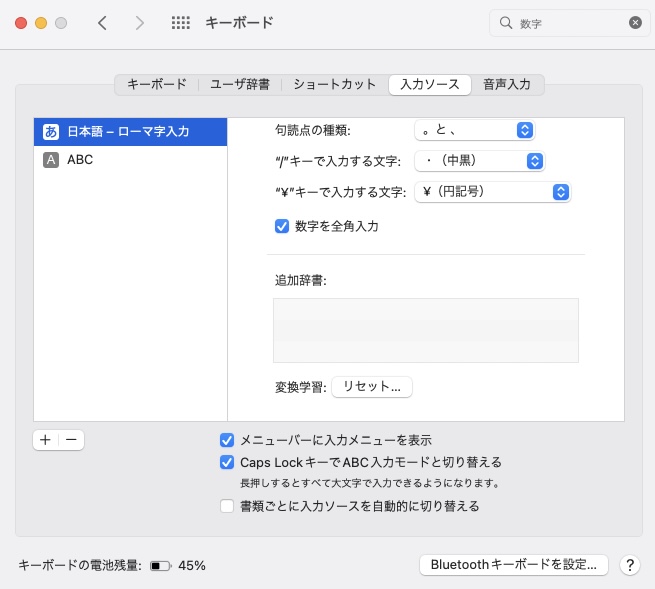Show all preferences grid icon
The width and height of the screenshot is (655, 589).
pos(181,22)
